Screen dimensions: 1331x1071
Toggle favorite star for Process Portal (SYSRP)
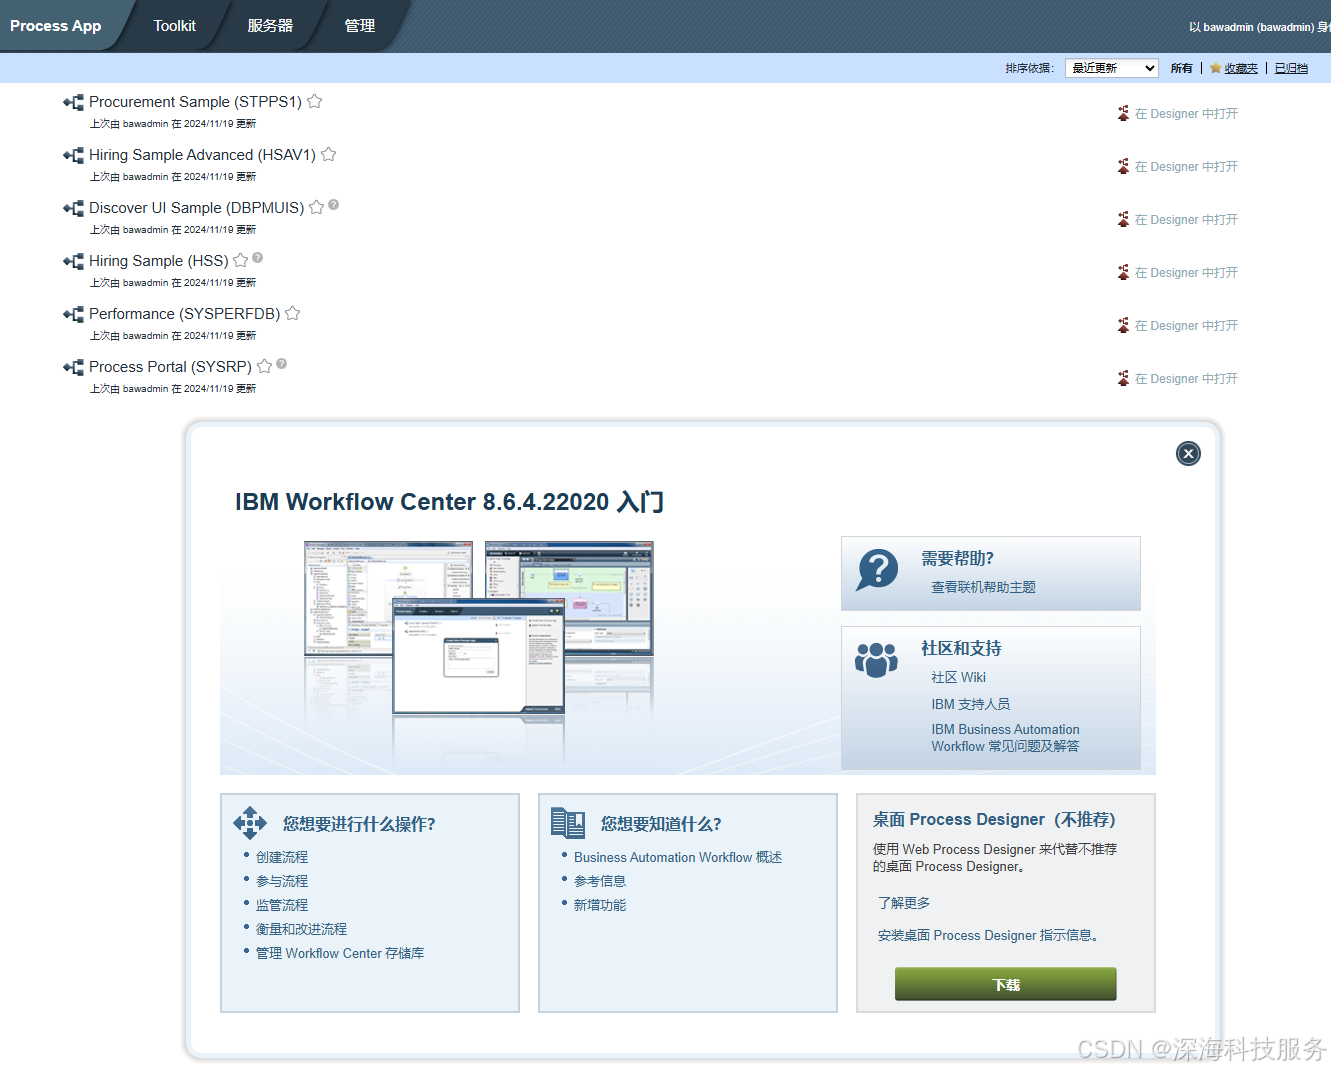point(264,366)
